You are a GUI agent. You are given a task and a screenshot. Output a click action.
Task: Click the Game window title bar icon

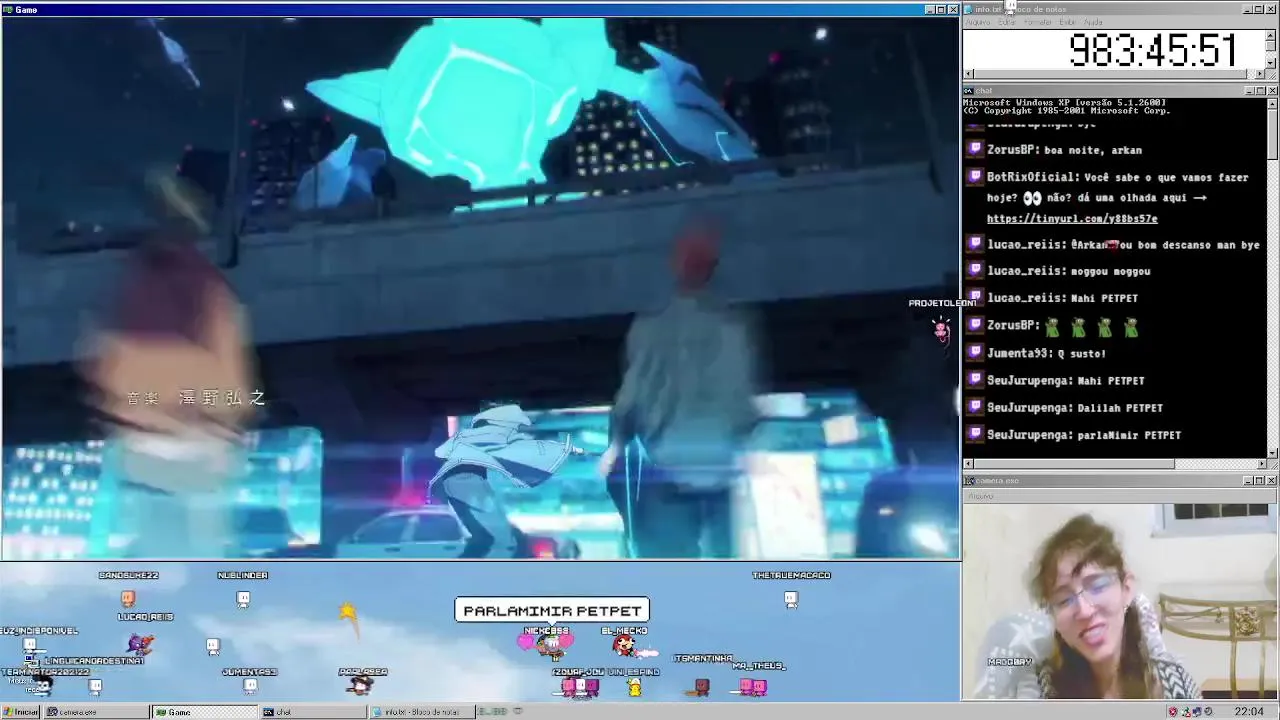[x=8, y=10]
